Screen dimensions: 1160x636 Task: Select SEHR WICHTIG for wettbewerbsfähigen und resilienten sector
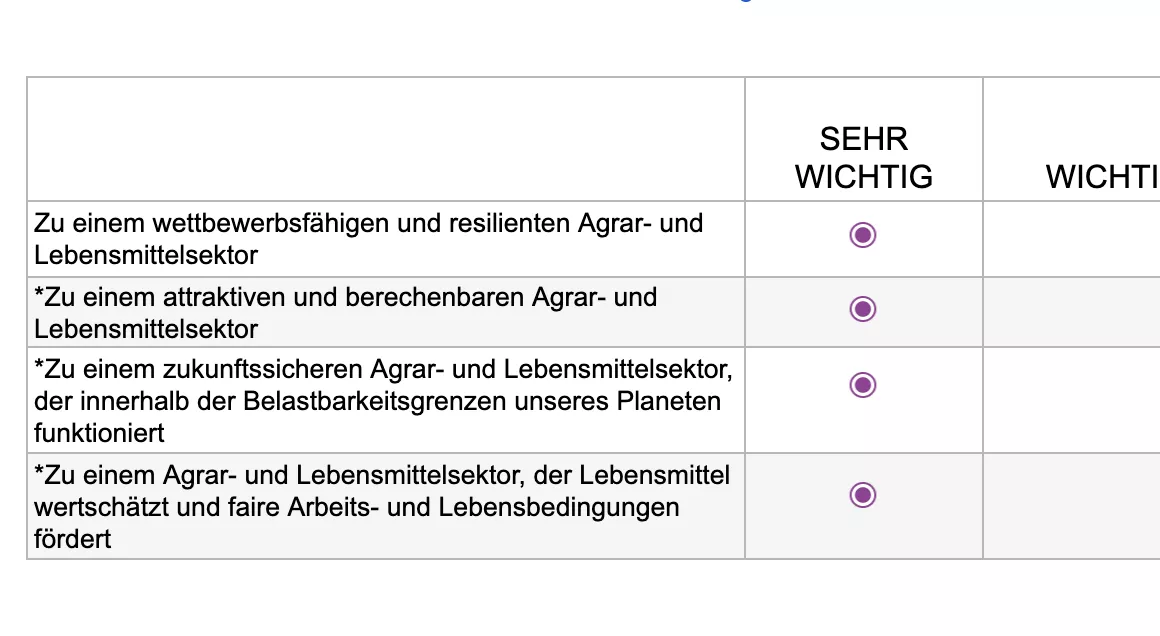pos(863,235)
